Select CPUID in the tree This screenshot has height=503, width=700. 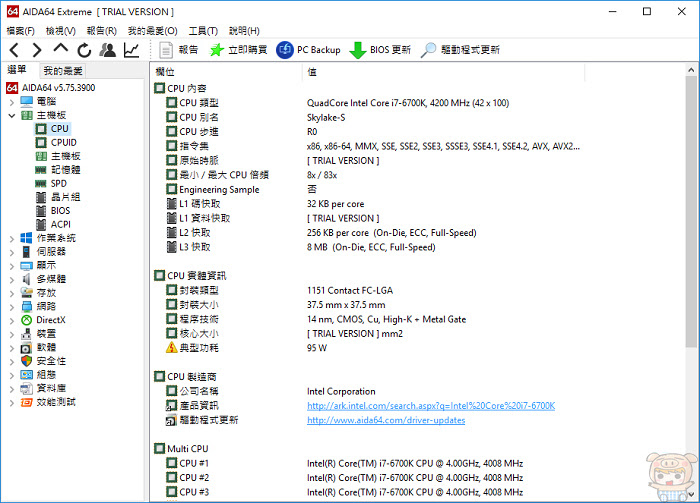[56, 142]
